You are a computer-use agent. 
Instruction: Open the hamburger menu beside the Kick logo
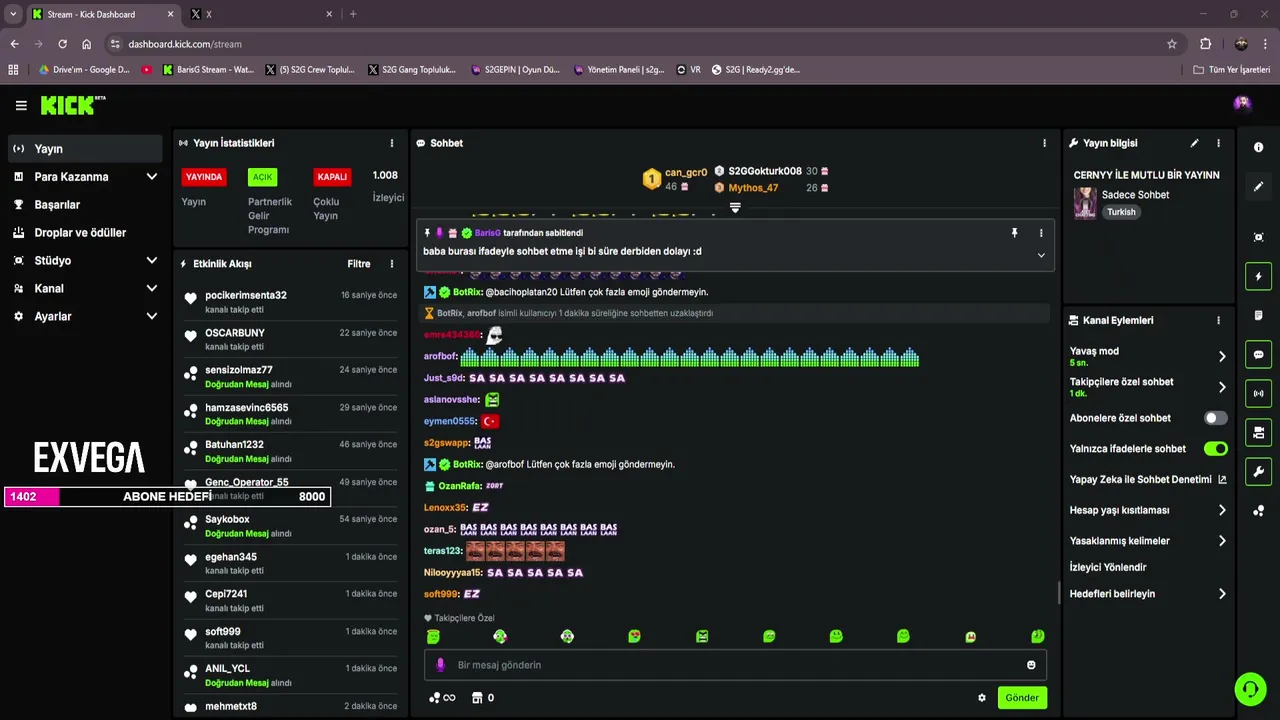21,105
